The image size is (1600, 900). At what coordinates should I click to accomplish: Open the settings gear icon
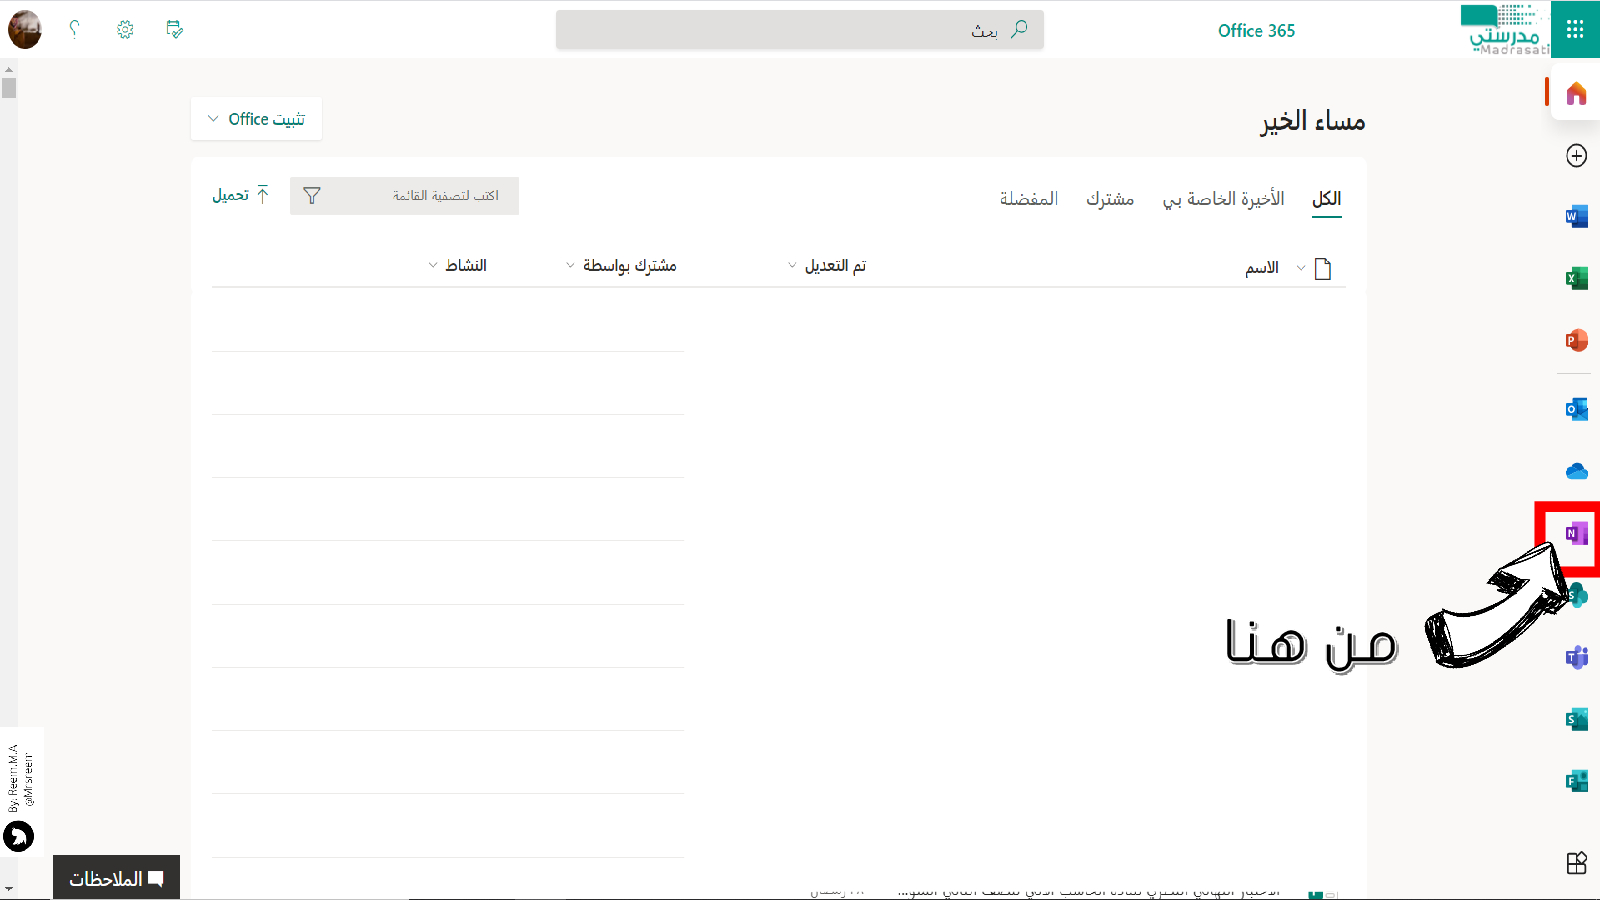click(125, 30)
